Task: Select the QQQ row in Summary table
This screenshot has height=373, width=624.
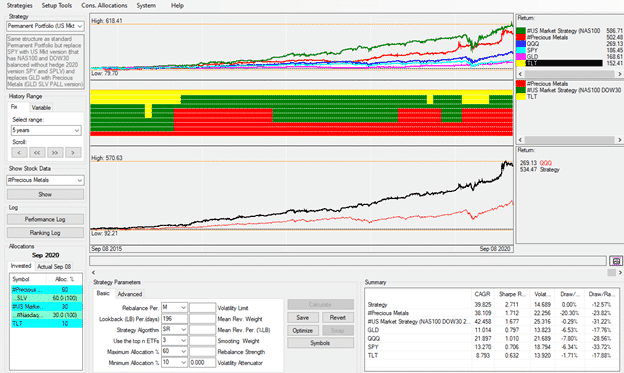Action: tap(491, 338)
